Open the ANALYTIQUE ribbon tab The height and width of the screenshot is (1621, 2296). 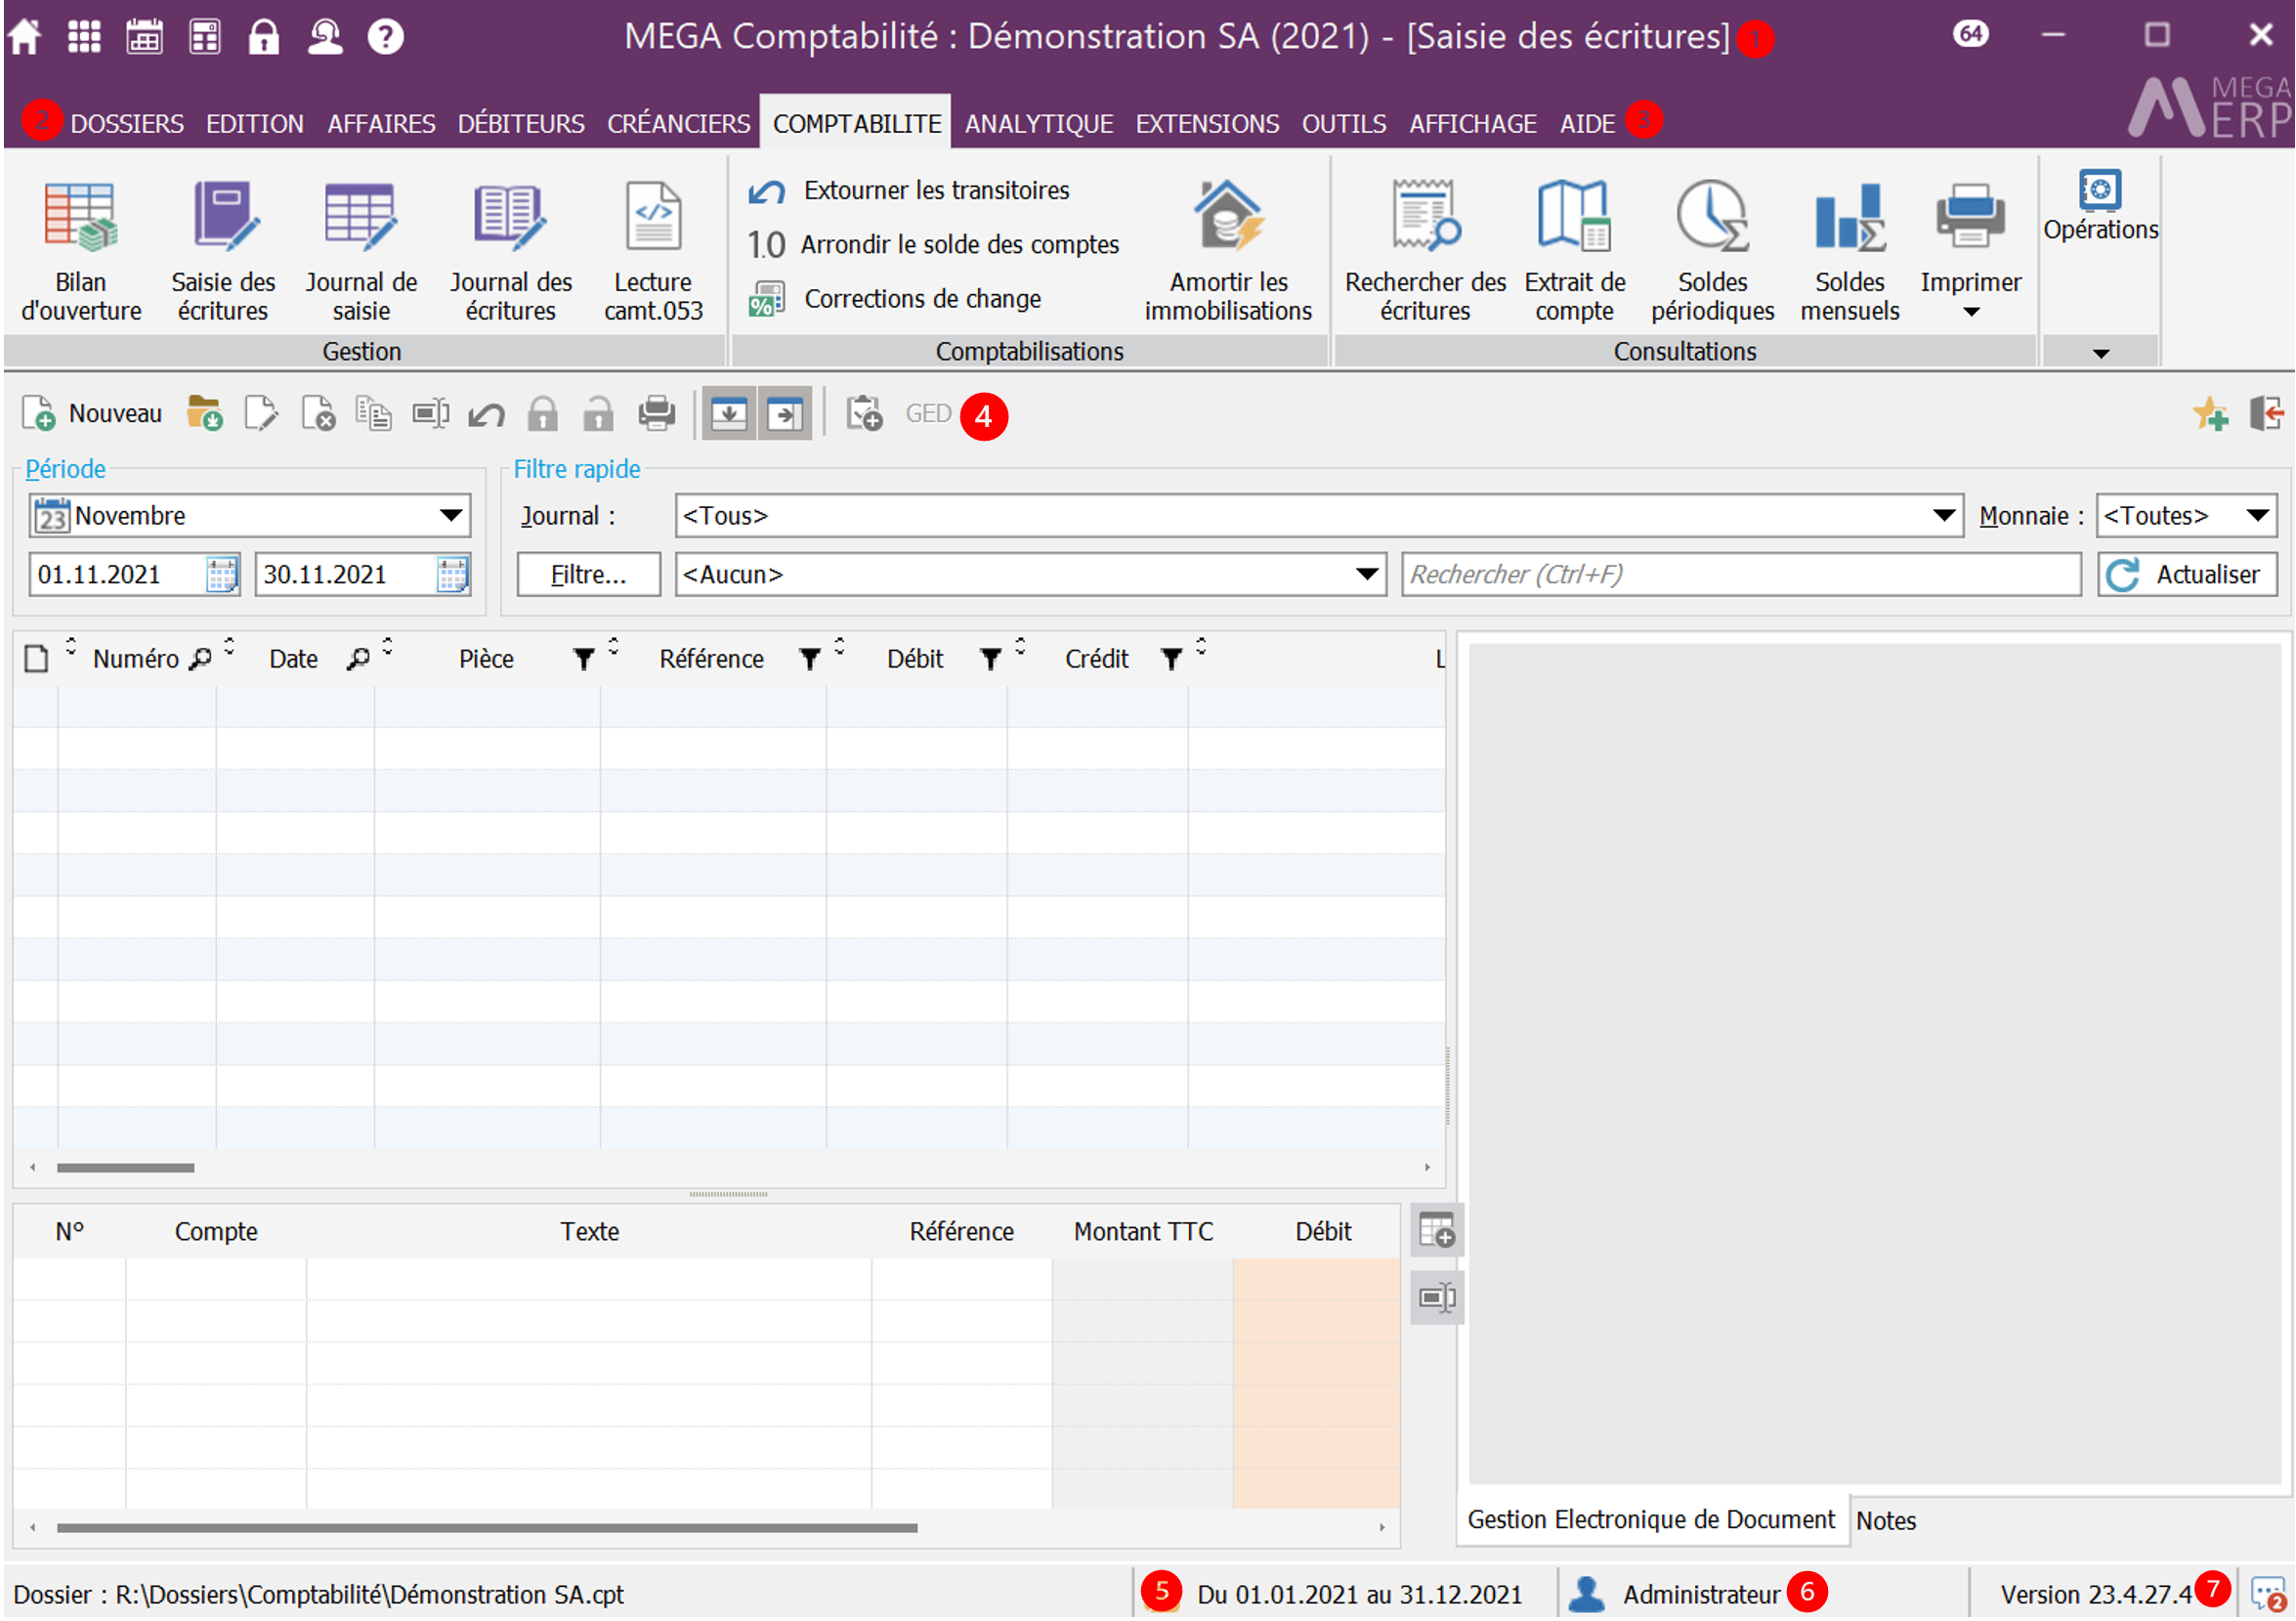[1038, 124]
